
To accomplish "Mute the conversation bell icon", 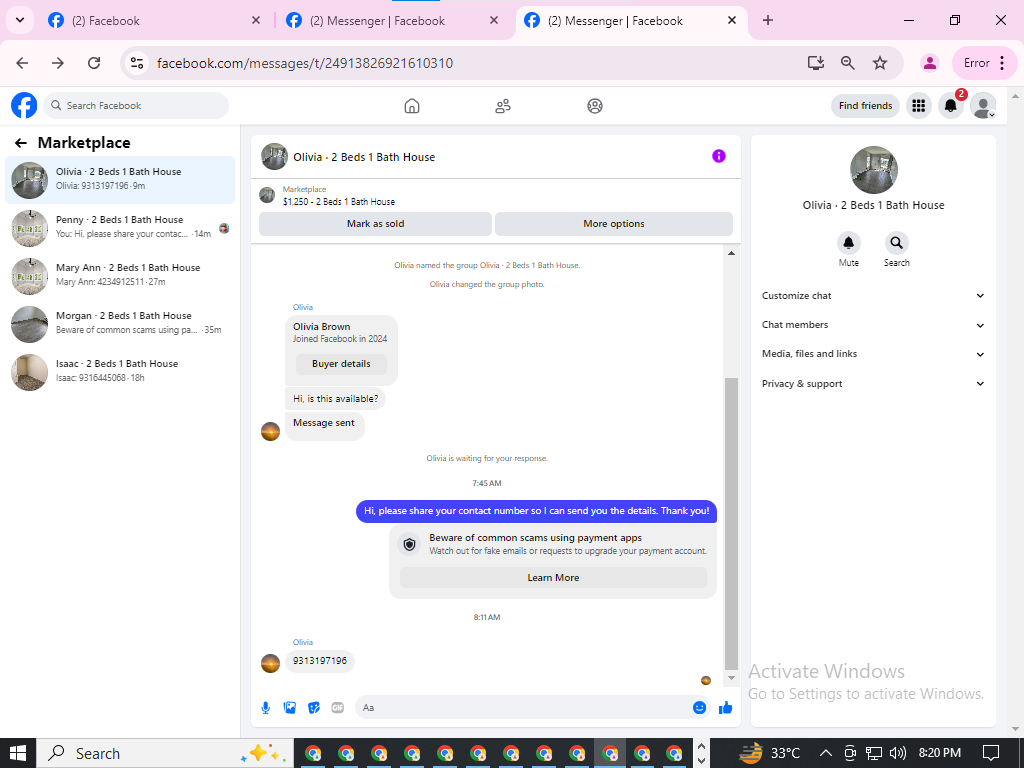I will [x=848, y=243].
